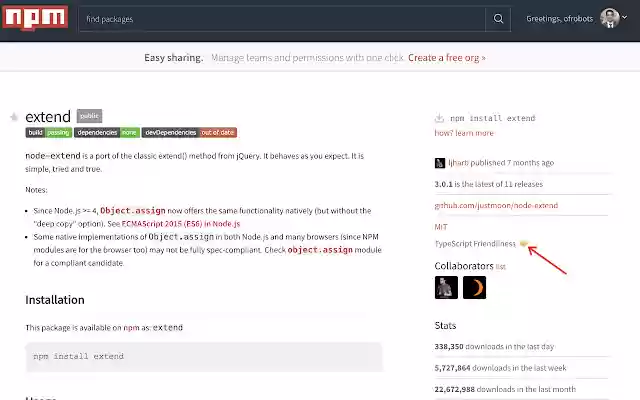The height and width of the screenshot is (400, 640).
Task: Open the ofrobots user avatar menu
Action: 609,18
